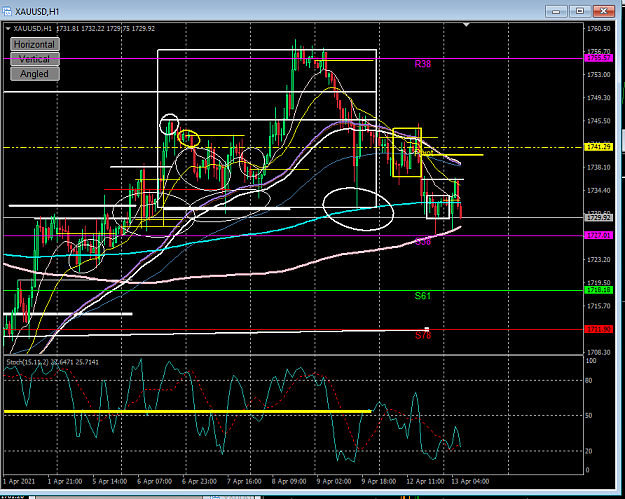The height and width of the screenshot is (499, 625).
Task: Close the XAUUSD,H1 chart window
Action: coord(604,11)
